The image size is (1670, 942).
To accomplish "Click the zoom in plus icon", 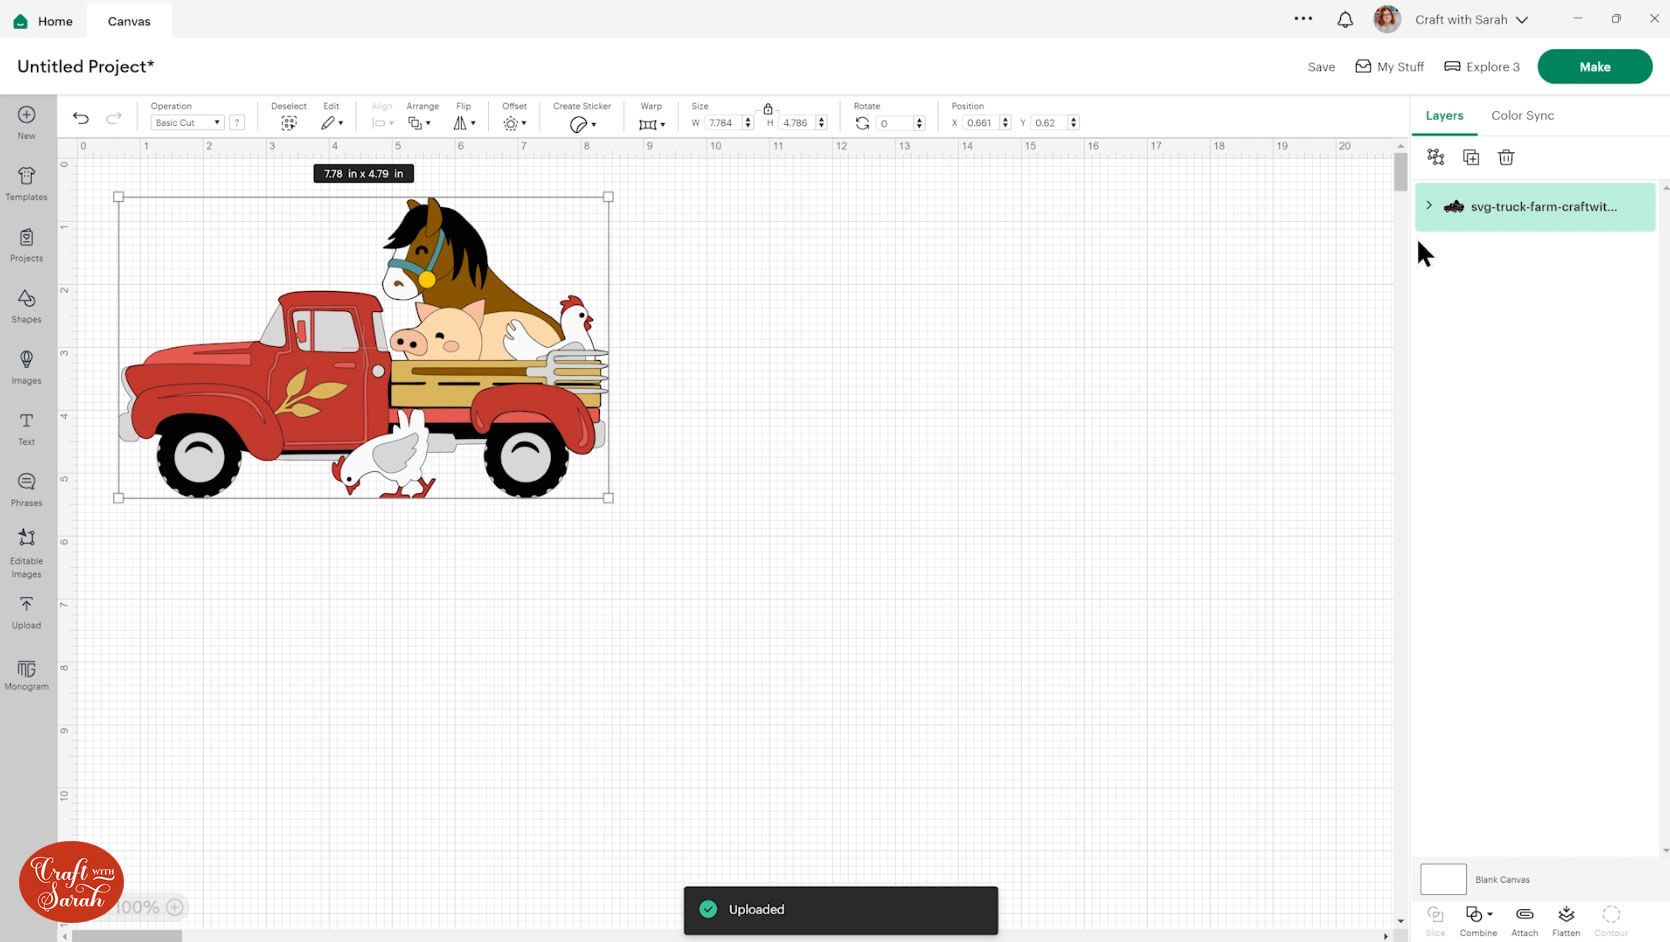I will [175, 907].
